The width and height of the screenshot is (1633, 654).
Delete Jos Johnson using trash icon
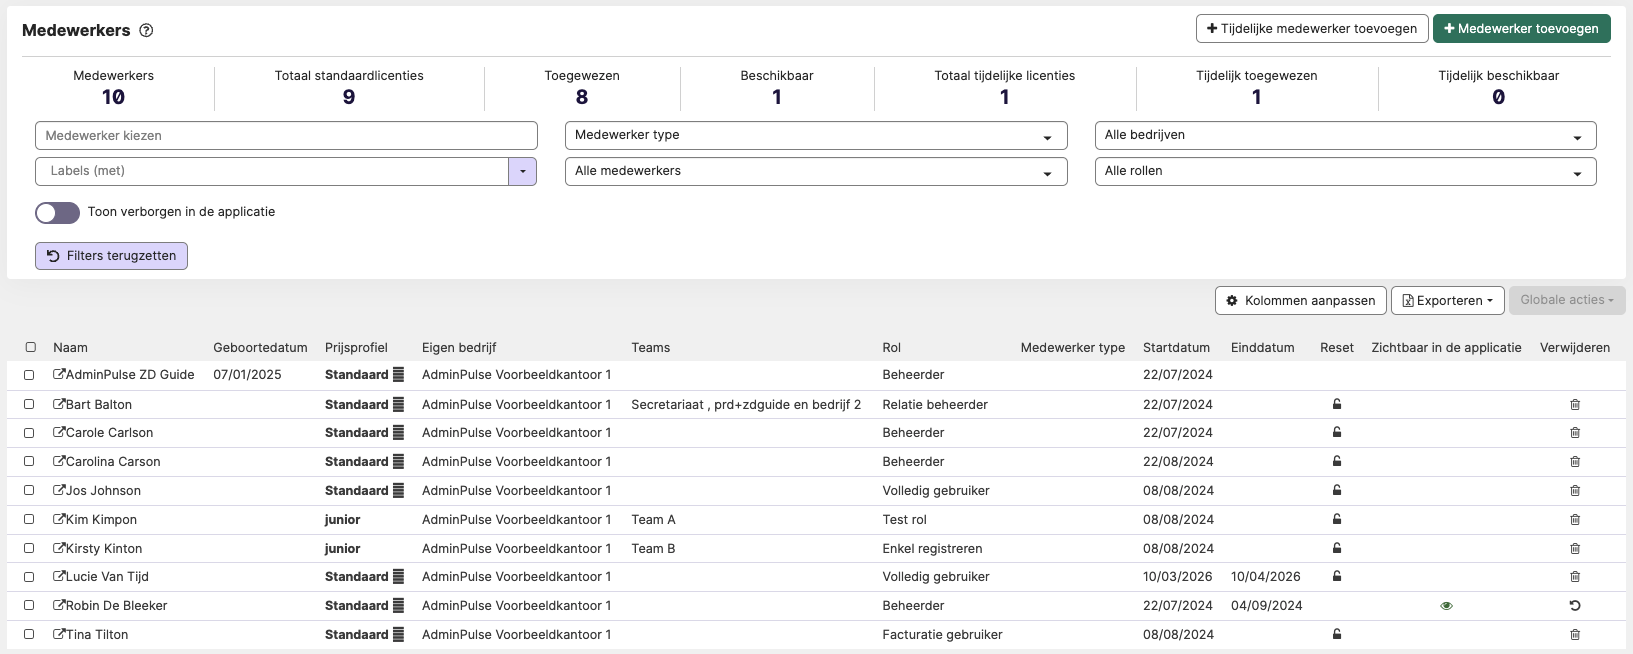pyautogui.click(x=1575, y=491)
